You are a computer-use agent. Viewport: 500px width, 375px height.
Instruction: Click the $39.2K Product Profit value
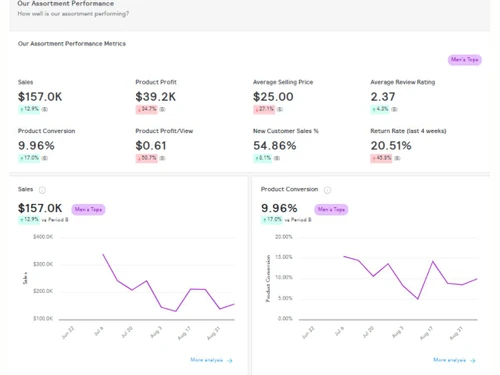pos(156,97)
